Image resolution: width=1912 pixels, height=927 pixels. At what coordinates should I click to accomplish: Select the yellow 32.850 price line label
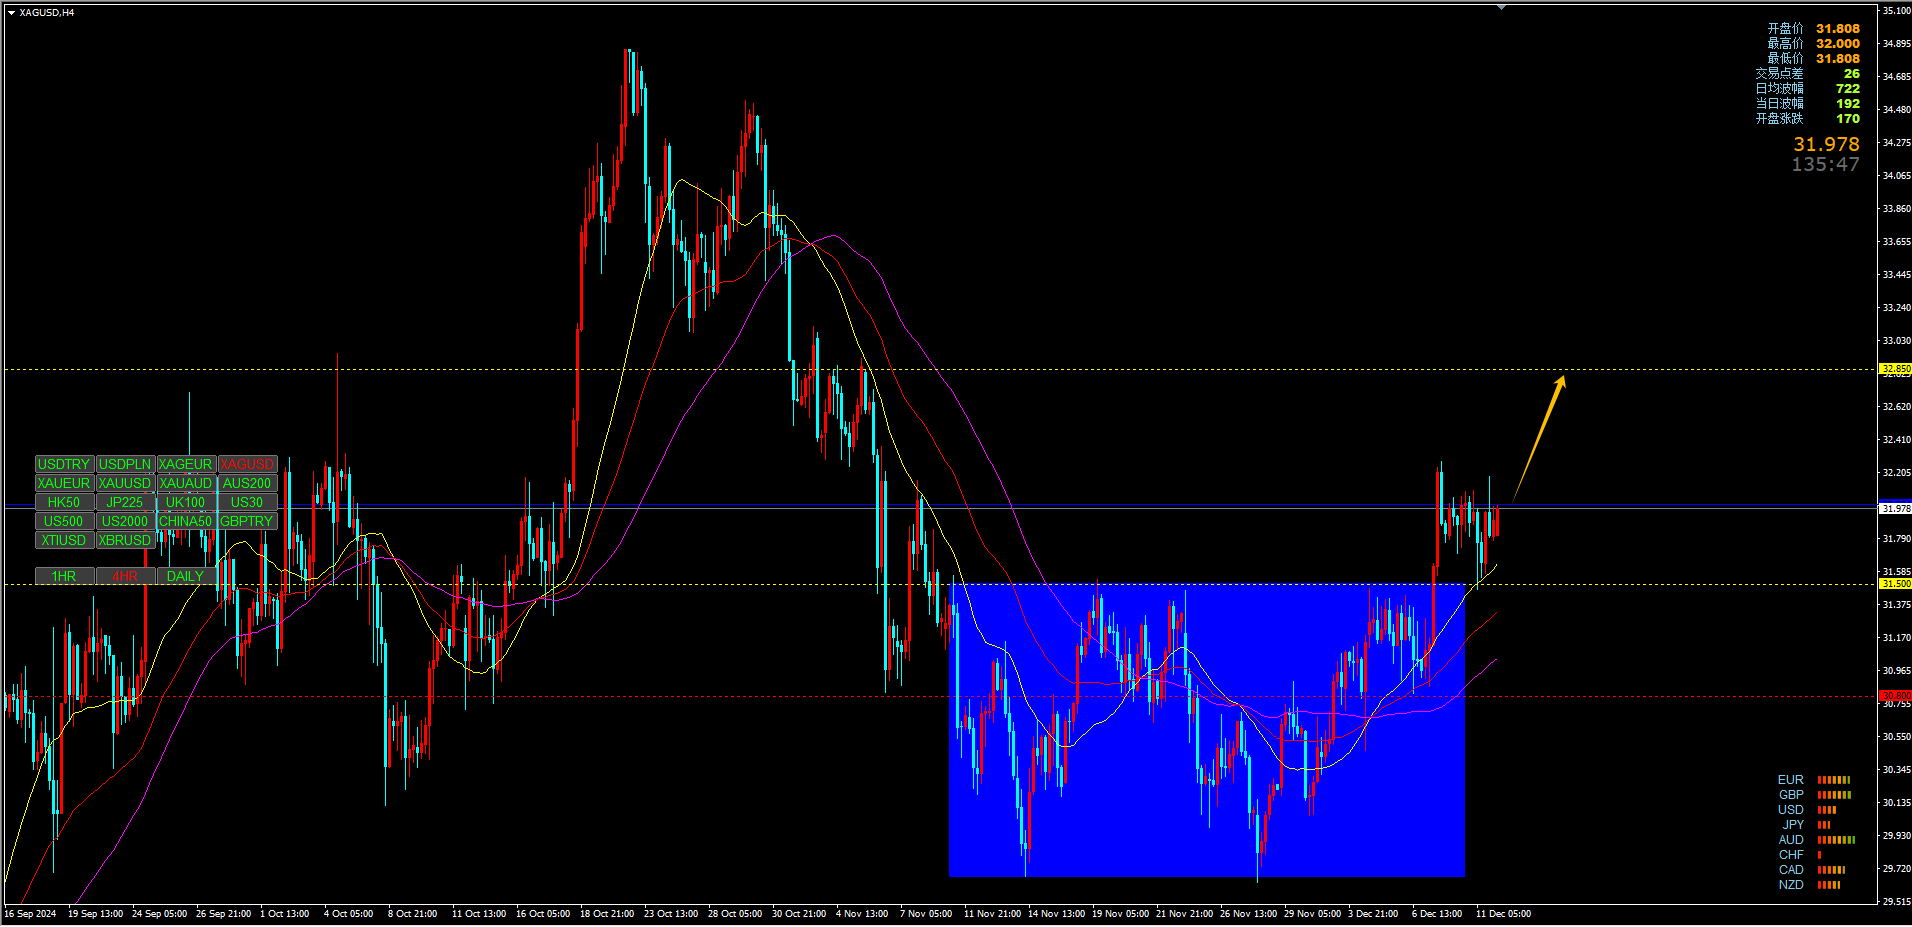pyautogui.click(x=1896, y=369)
